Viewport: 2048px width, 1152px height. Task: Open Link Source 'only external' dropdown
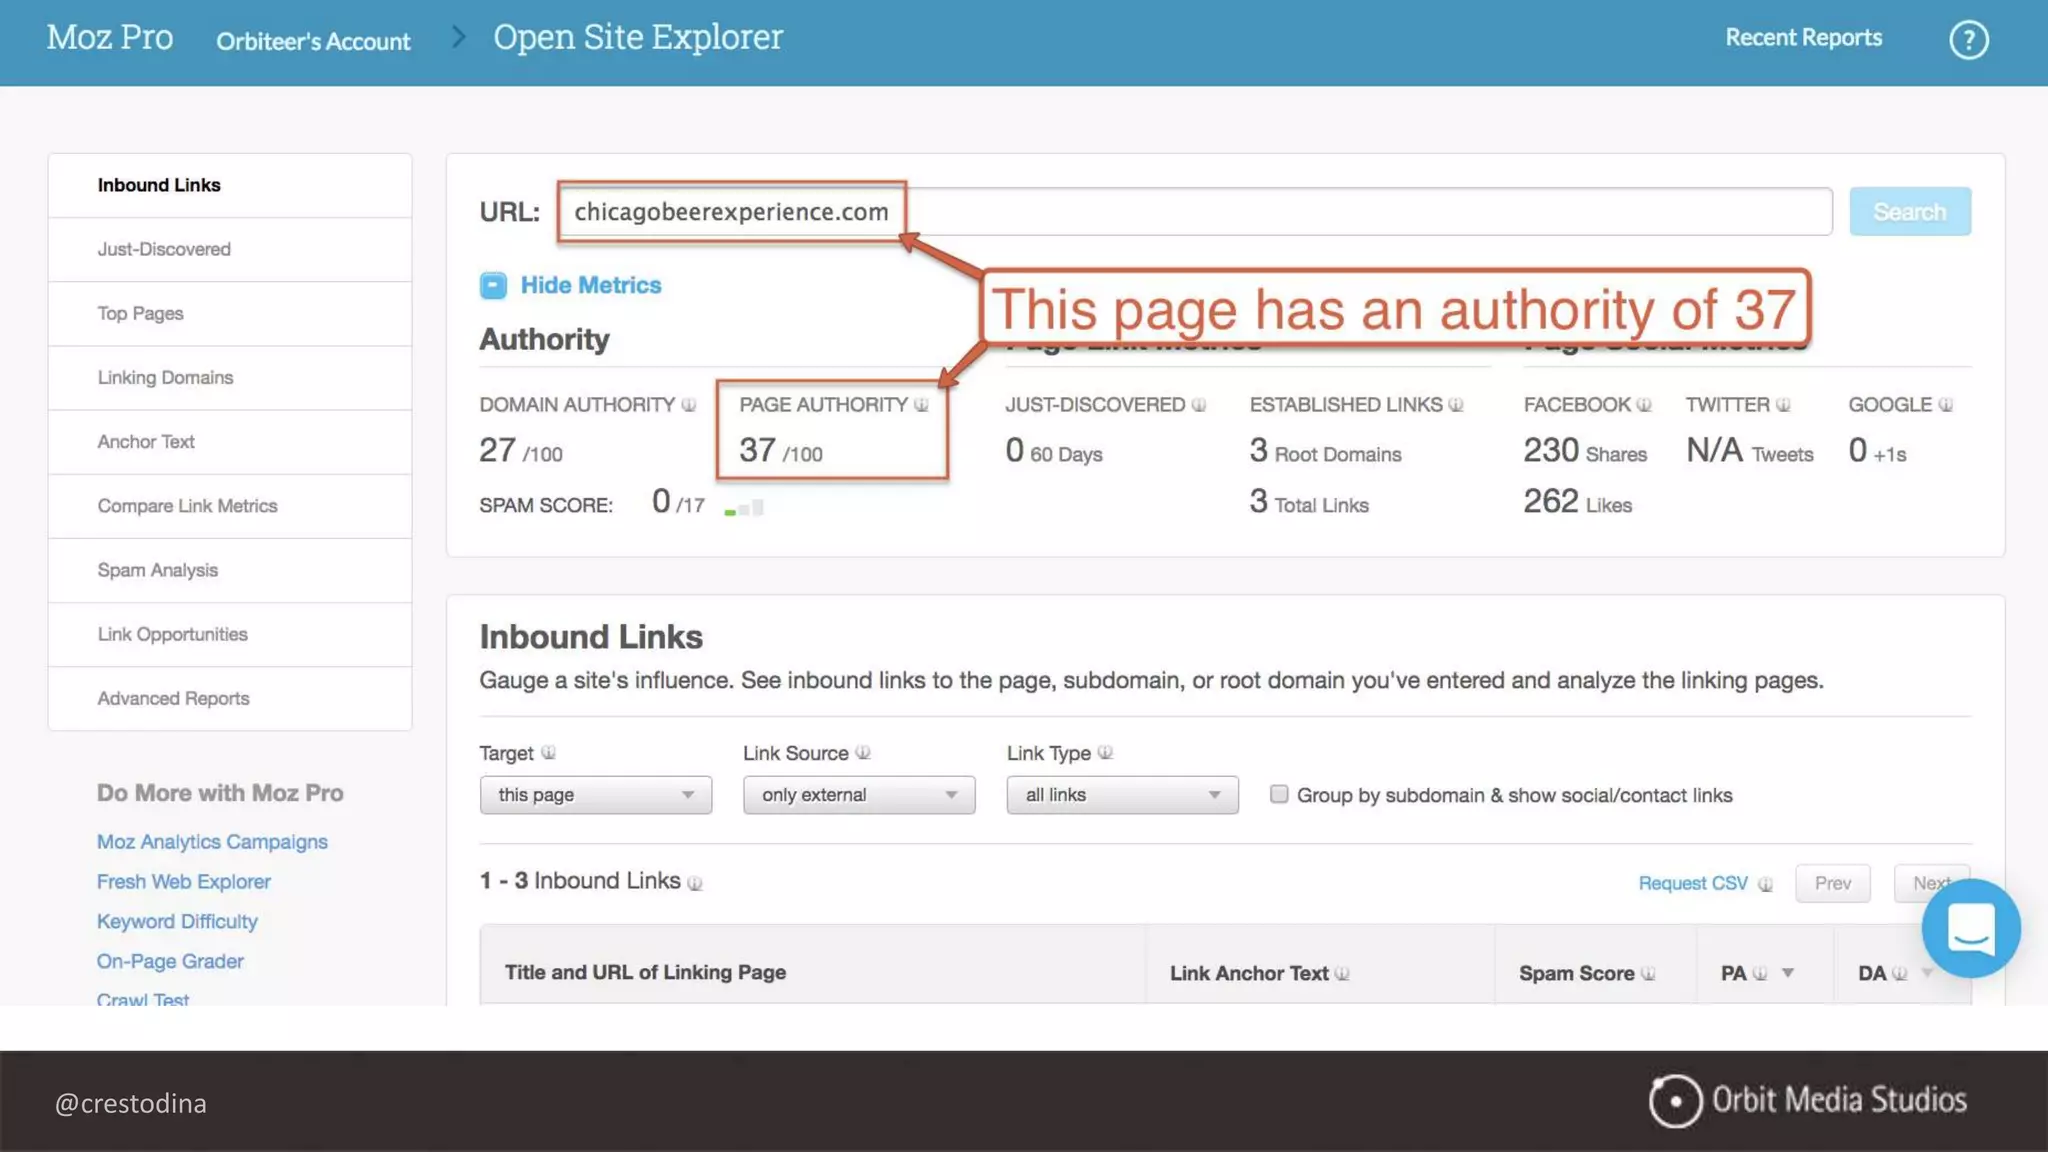[858, 795]
